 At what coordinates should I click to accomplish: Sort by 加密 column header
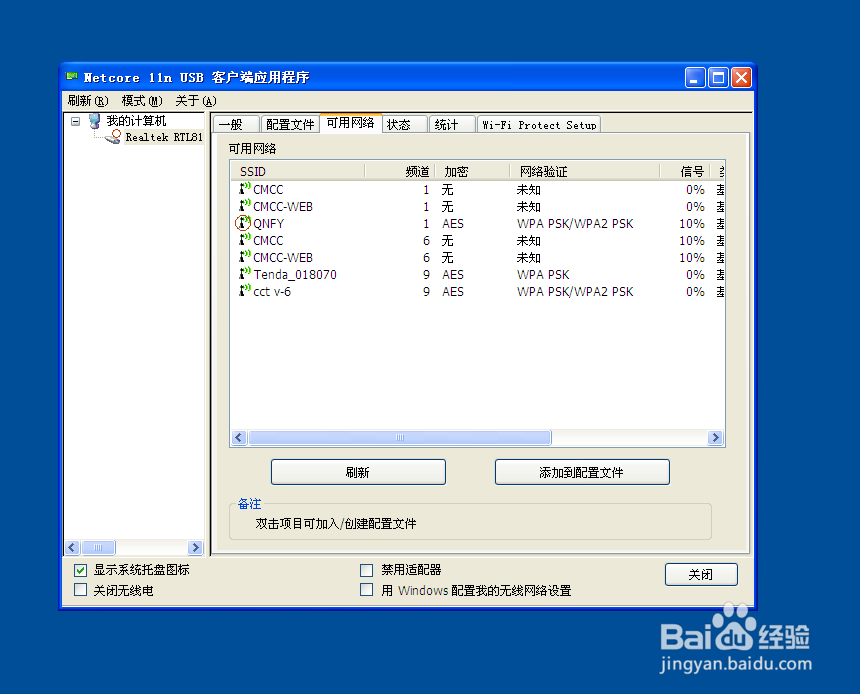click(473, 172)
